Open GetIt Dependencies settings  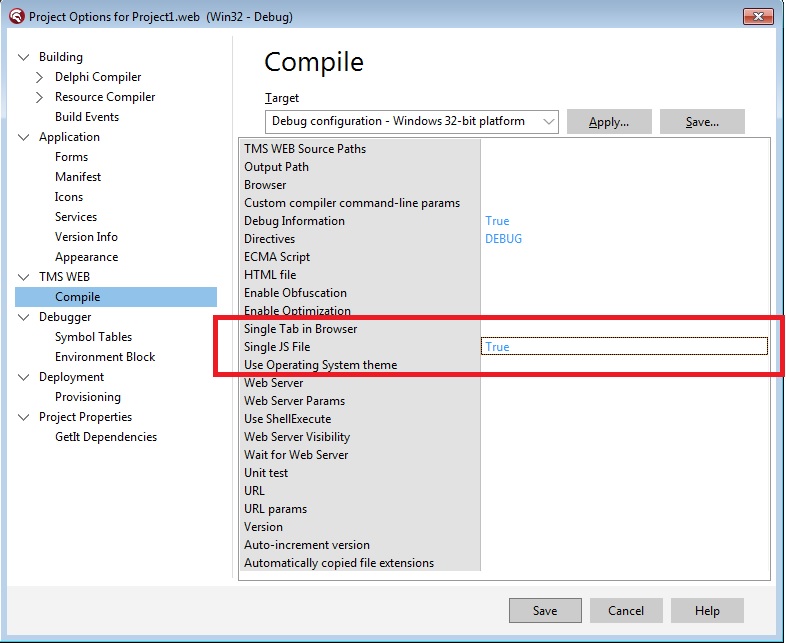[106, 437]
